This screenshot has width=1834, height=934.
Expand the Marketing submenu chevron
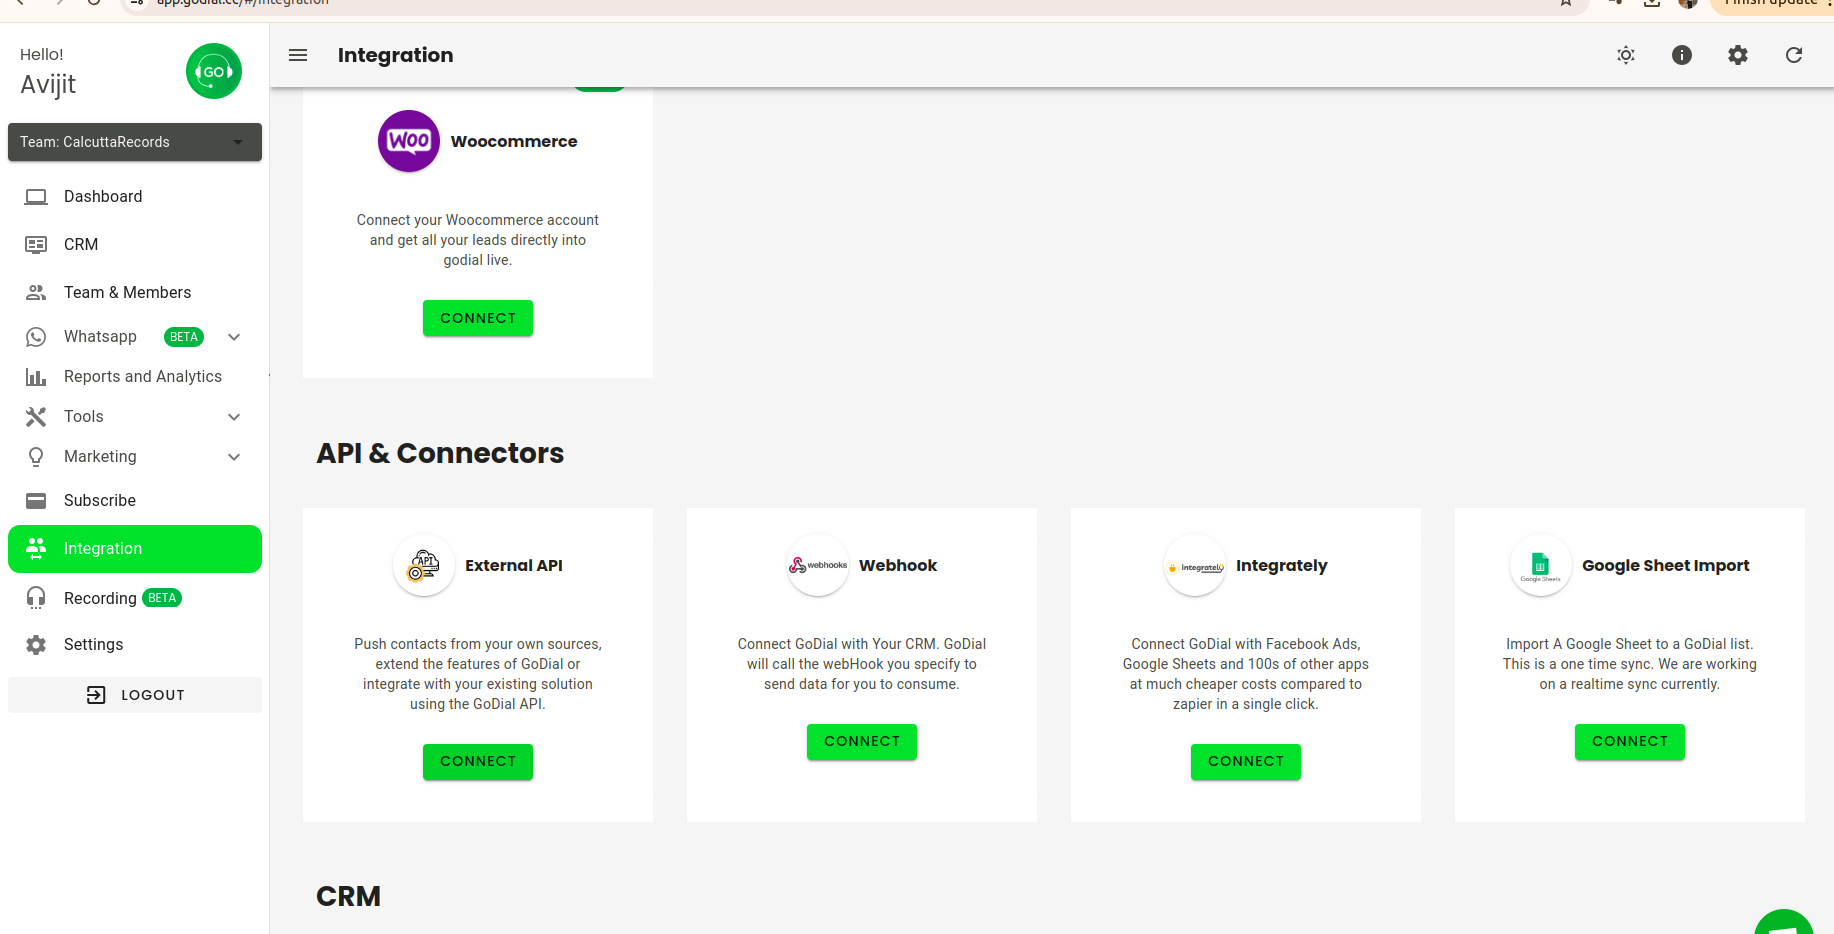pyautogui.click(x=234, y=457)
